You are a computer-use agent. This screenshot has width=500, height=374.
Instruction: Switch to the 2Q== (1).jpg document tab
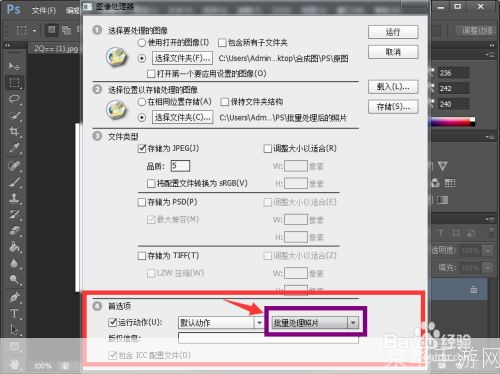[x=56, y=49]
